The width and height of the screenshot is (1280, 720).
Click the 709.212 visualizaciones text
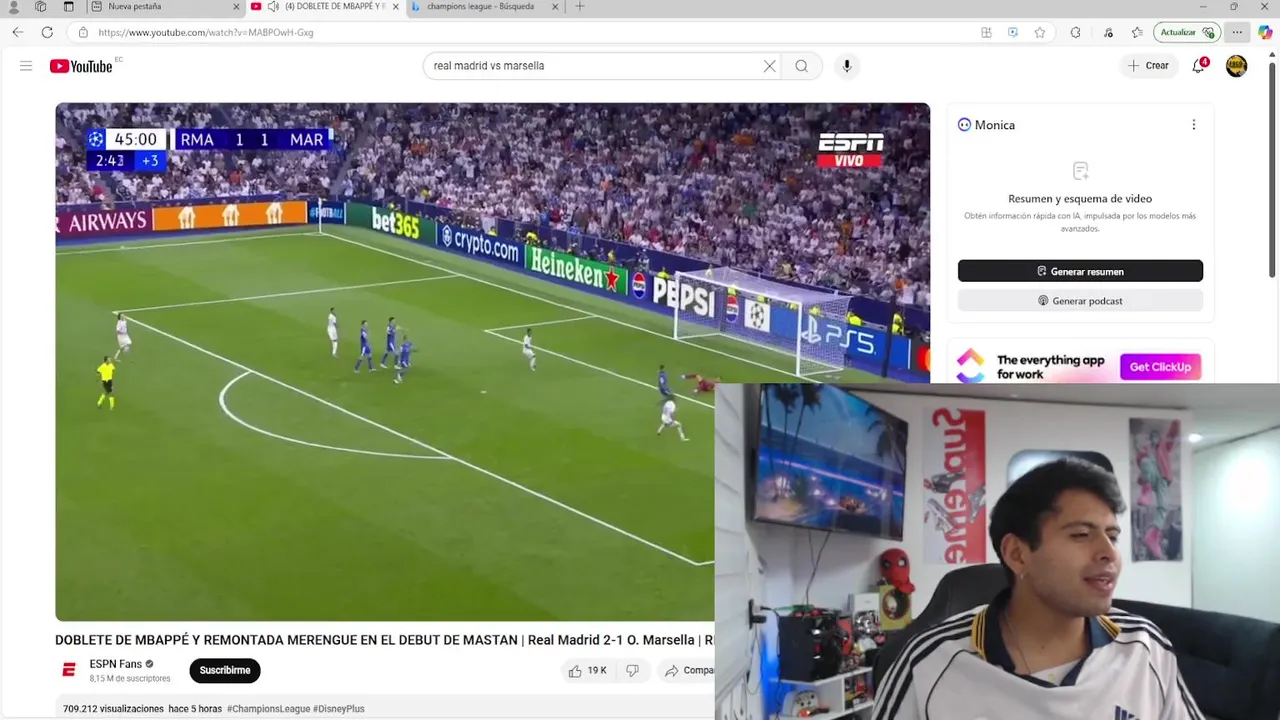[x=113, y=709]
